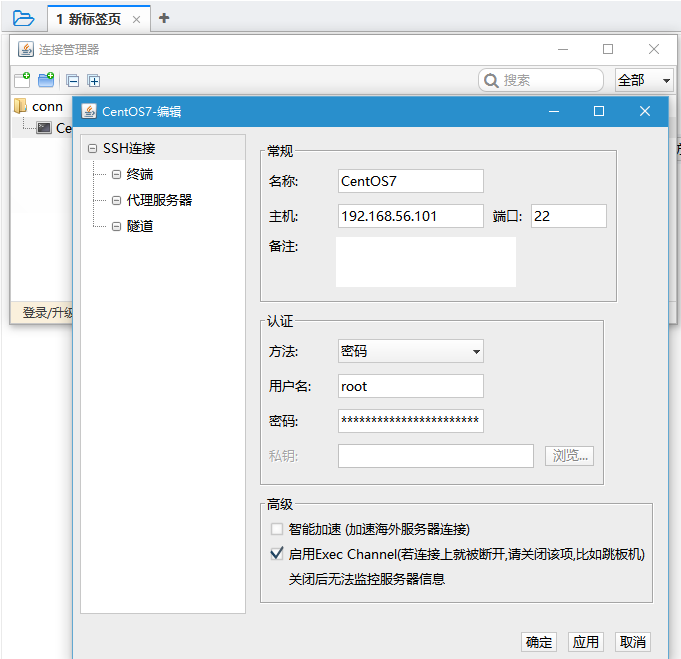Click the 浏览... browse button
This screenshot has height=659, width=681.
tap(569, 456)
